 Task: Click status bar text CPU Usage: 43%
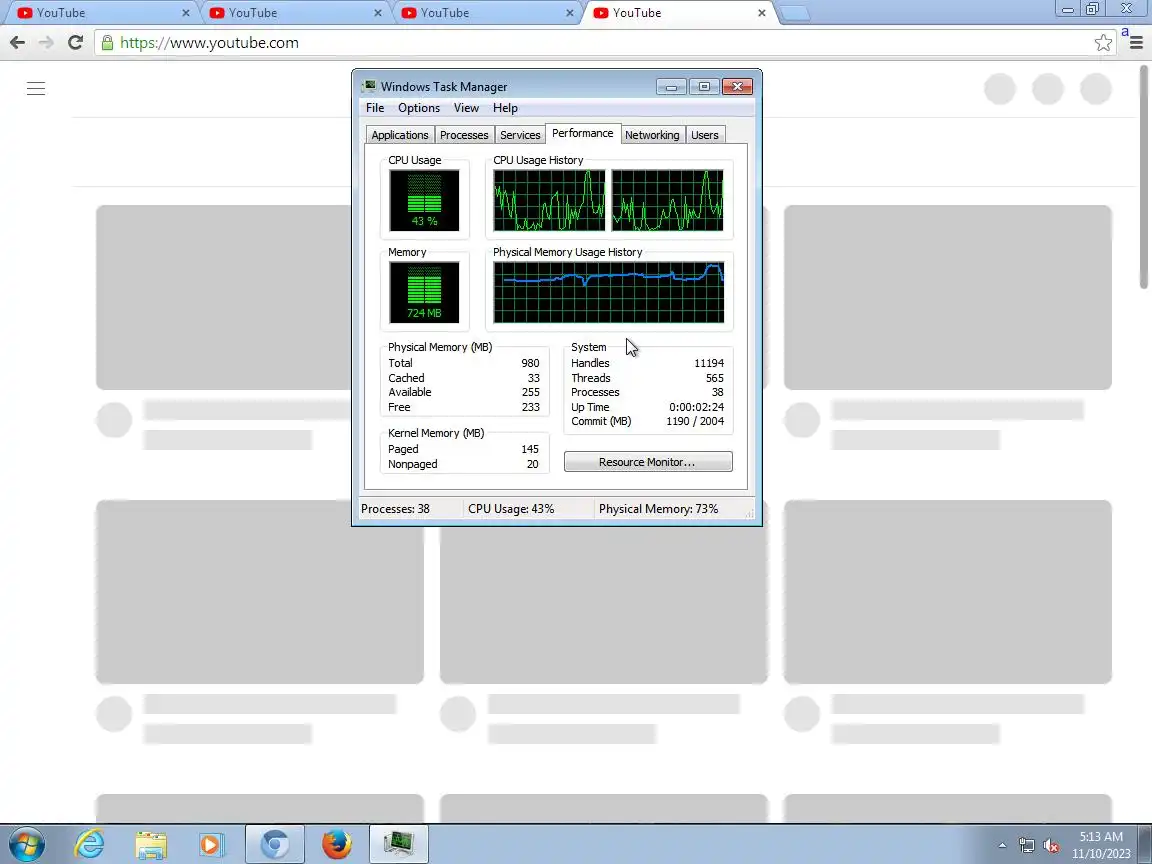click(x=511, y=508)
